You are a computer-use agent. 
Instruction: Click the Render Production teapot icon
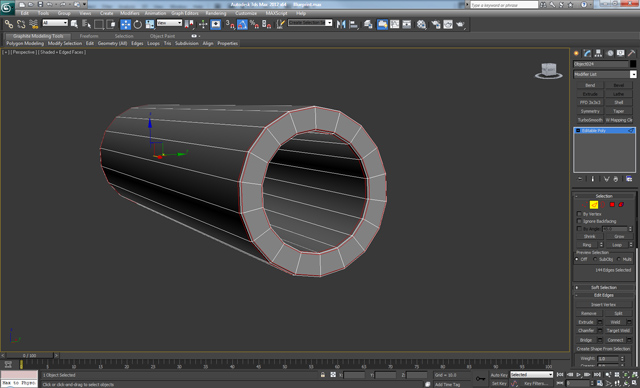461,24
